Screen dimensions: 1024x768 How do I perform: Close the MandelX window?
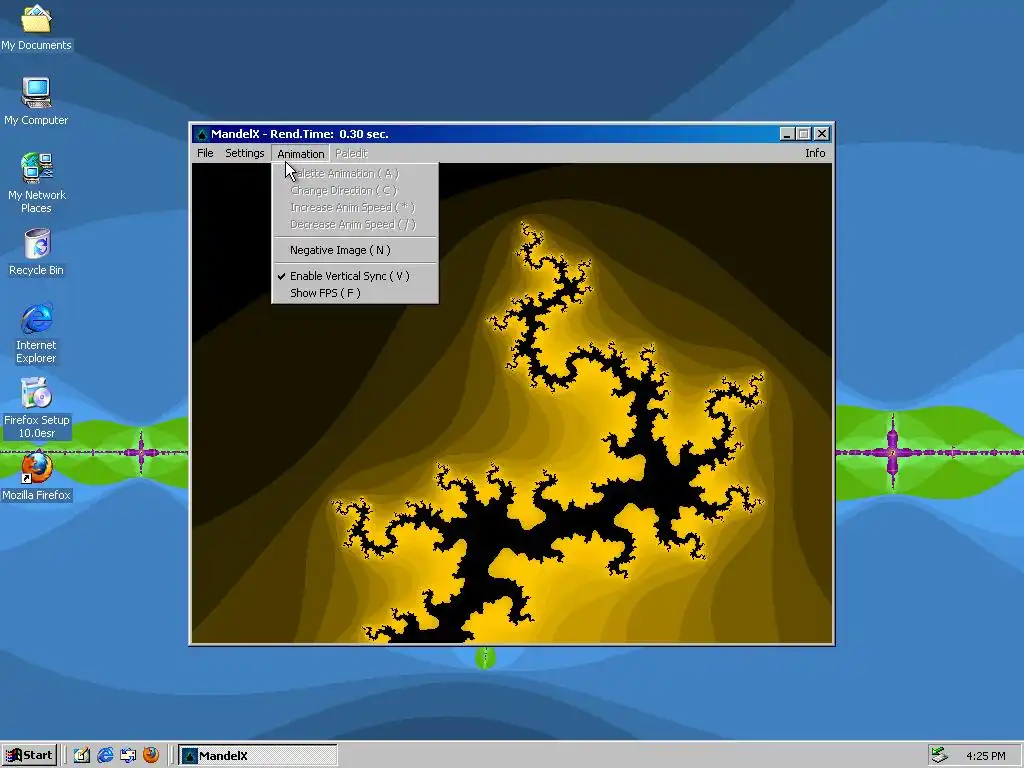coord(822,134)
